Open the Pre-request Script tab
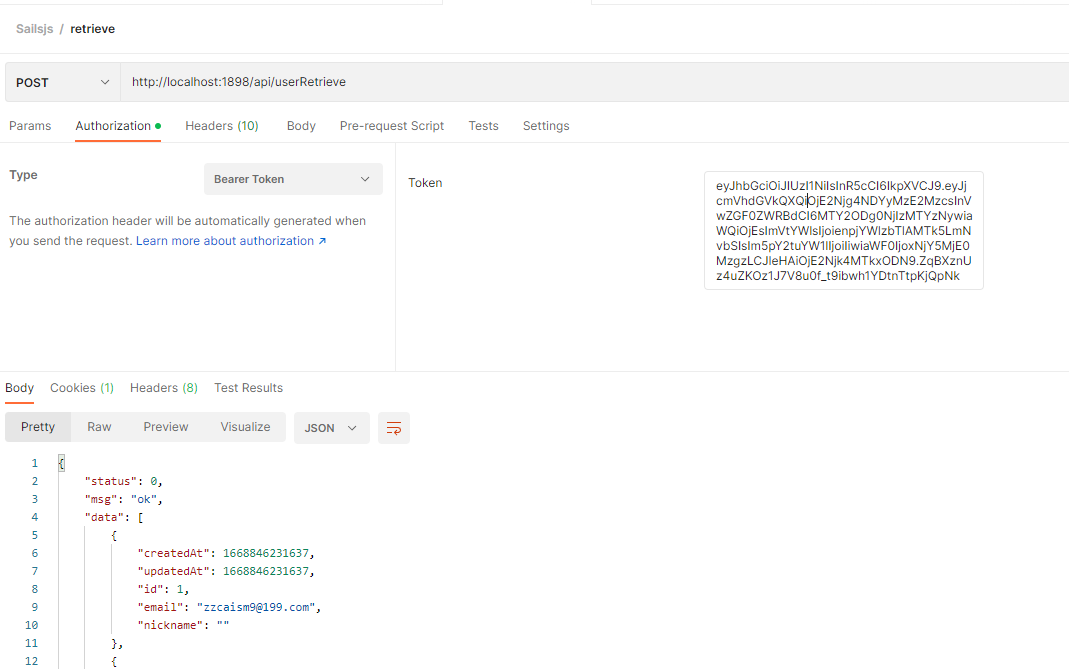Image resolution: width=1069 pixels, height=669 pixels. (x=392, y=126)
